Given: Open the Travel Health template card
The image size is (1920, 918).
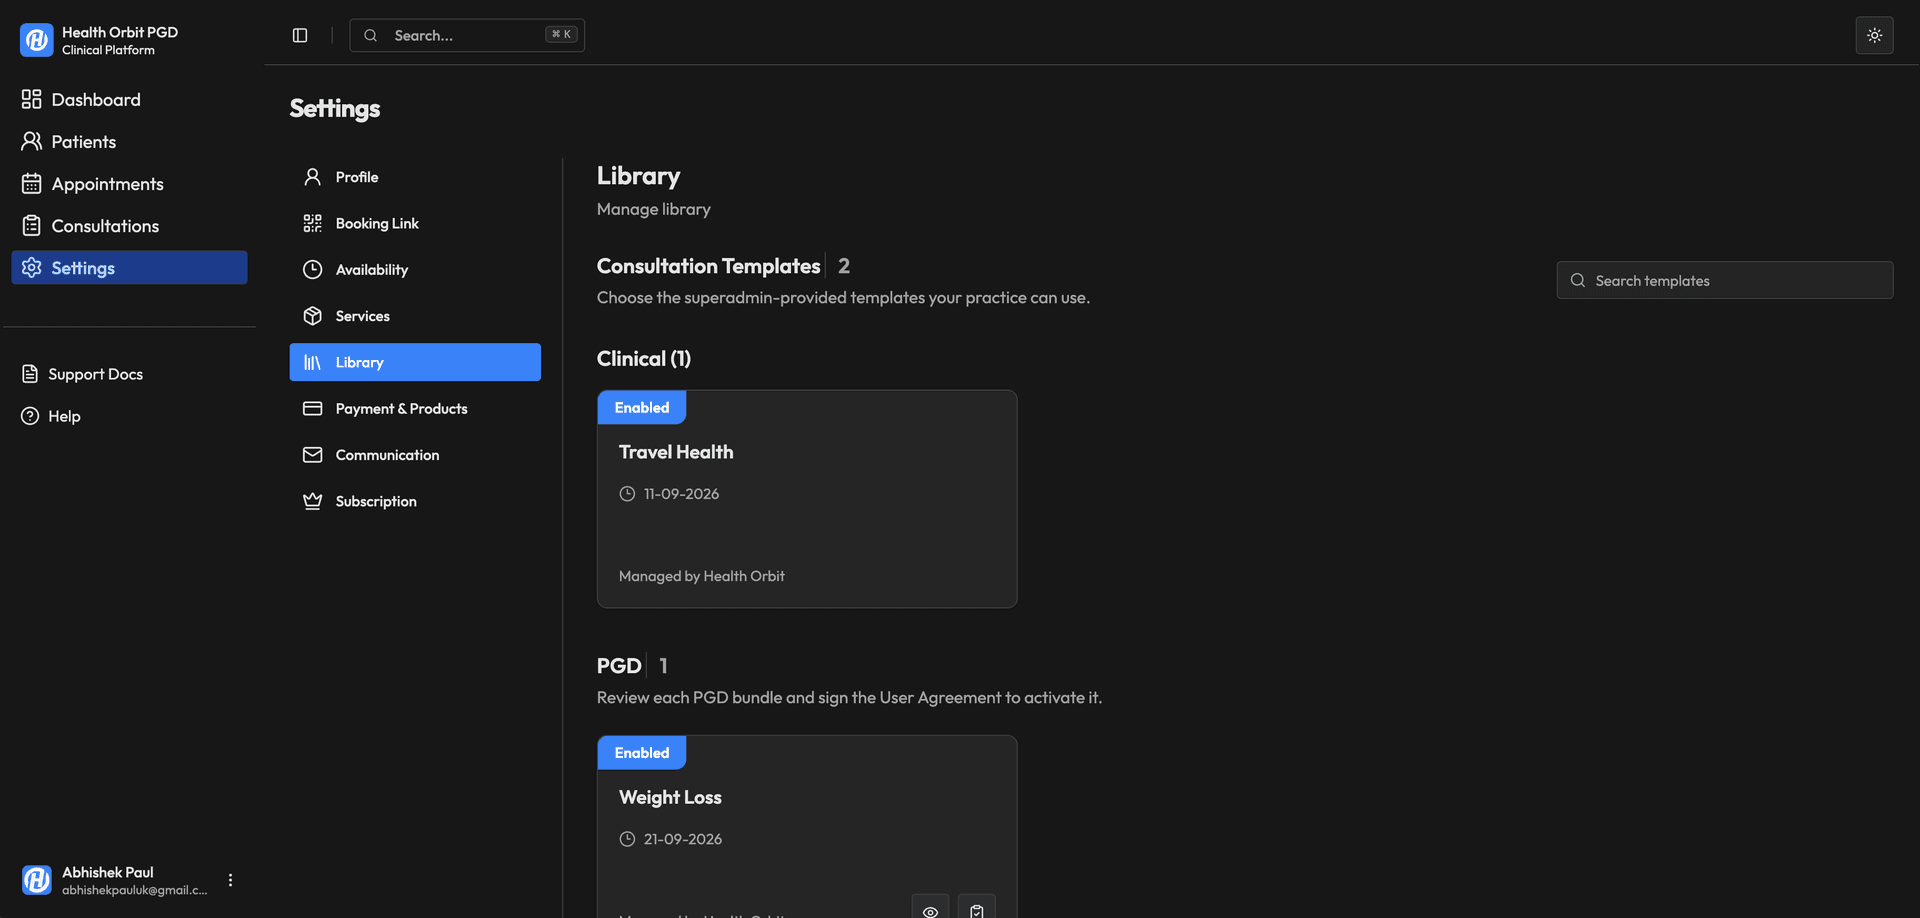Looking at the screenshot, I should click(x=807, y=499).
